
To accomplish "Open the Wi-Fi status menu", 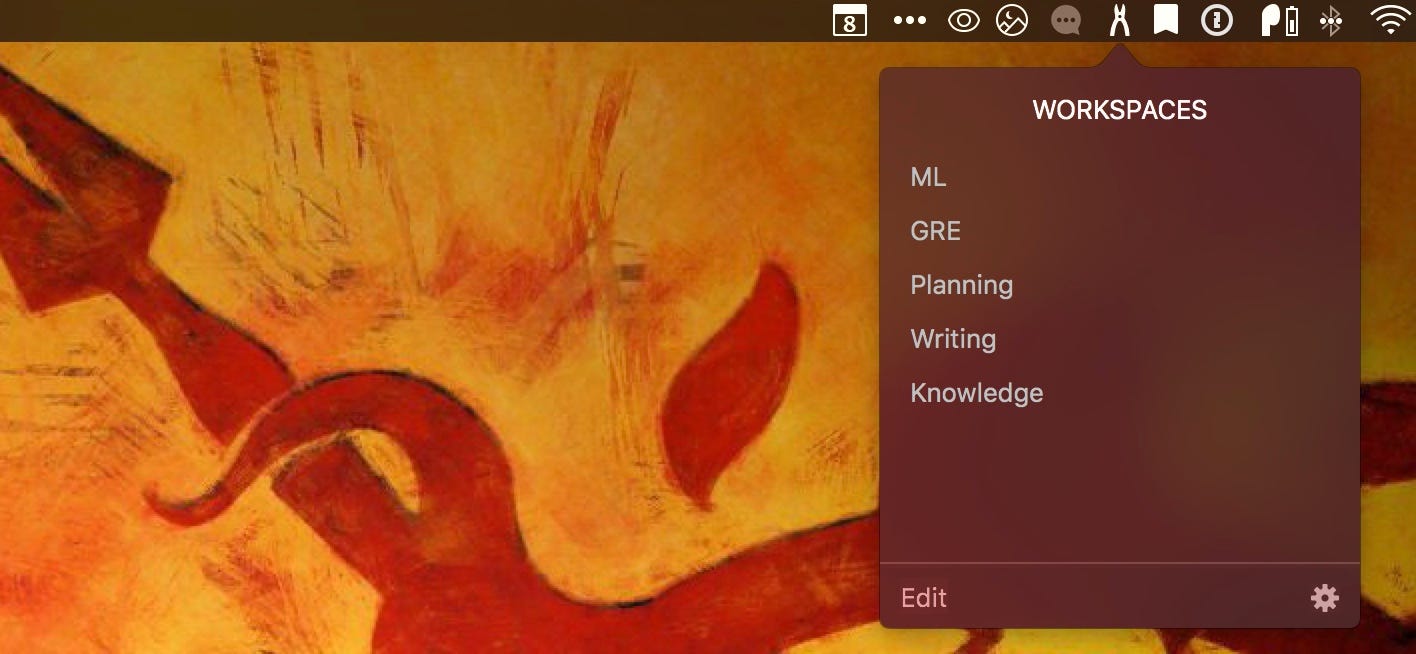I will tap(1391, 20).
